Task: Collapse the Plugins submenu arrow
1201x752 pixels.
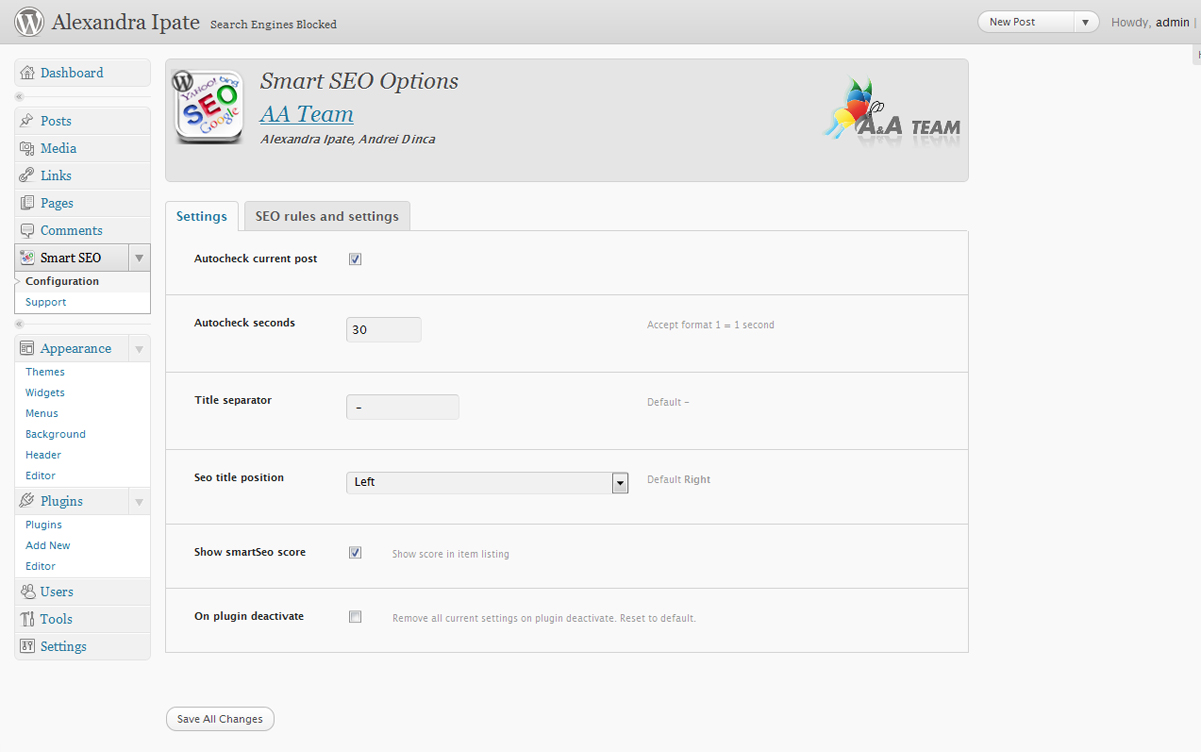Action: click(x=139, y=501)
